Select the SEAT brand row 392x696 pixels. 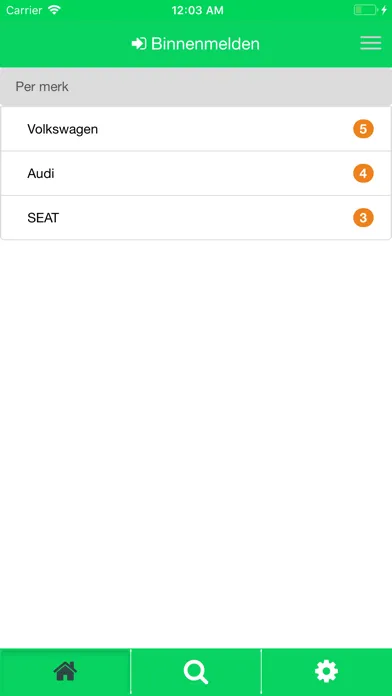[196, 218]
